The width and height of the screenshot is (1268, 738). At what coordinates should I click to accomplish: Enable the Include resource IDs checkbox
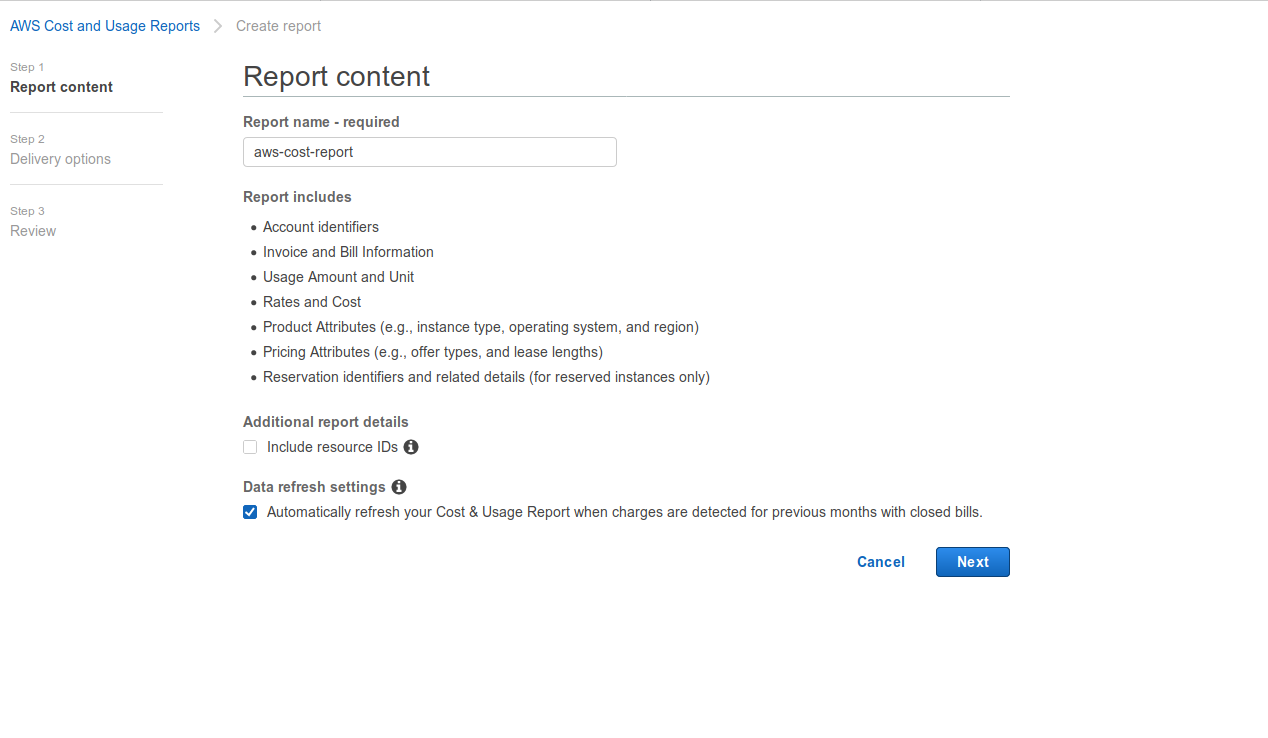point(250,447)
